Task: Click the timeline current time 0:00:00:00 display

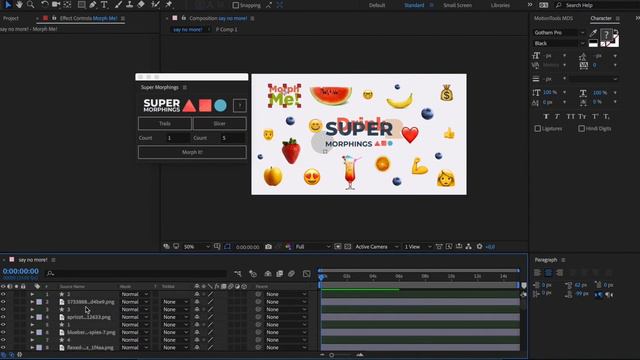Action: [20, 271]
